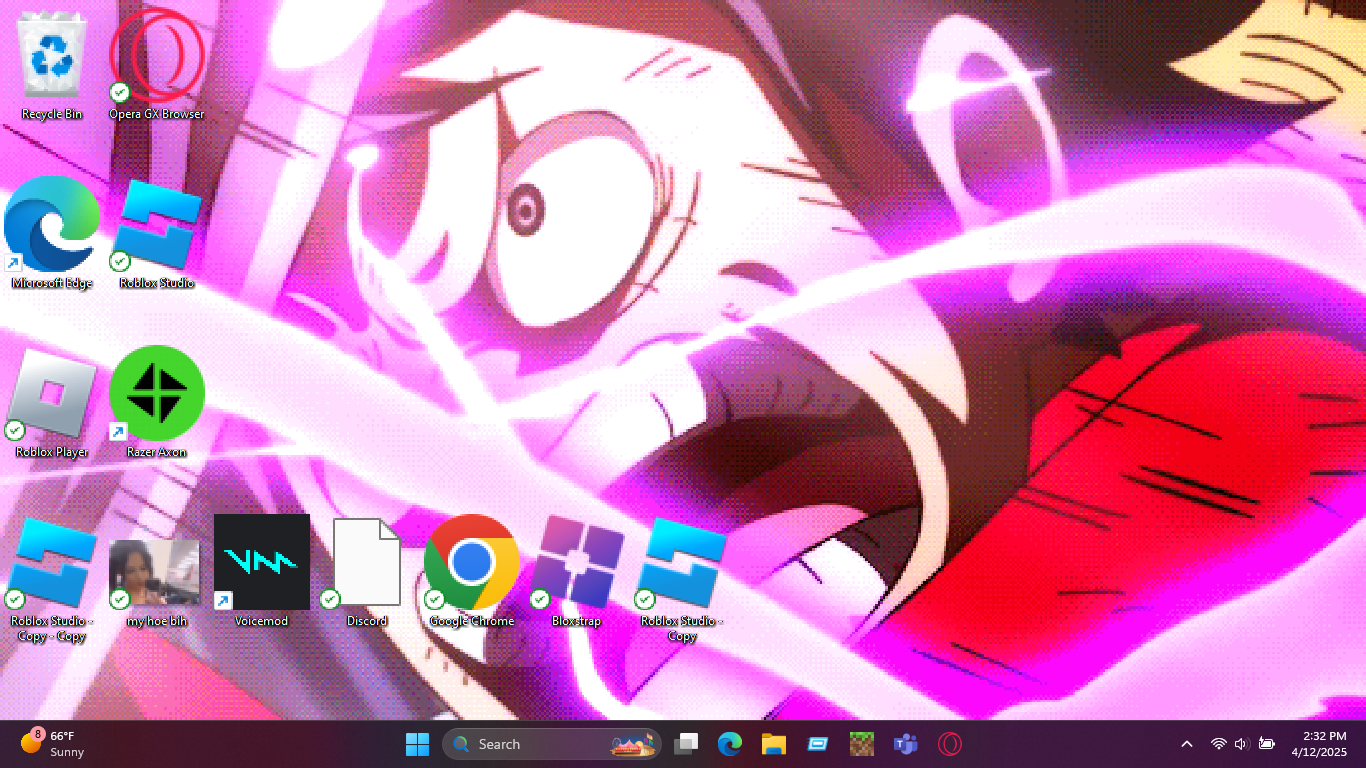Click the speaker volume icon in the tray
Viewport: 1366px width, 768px height.
click(1242, 744)
